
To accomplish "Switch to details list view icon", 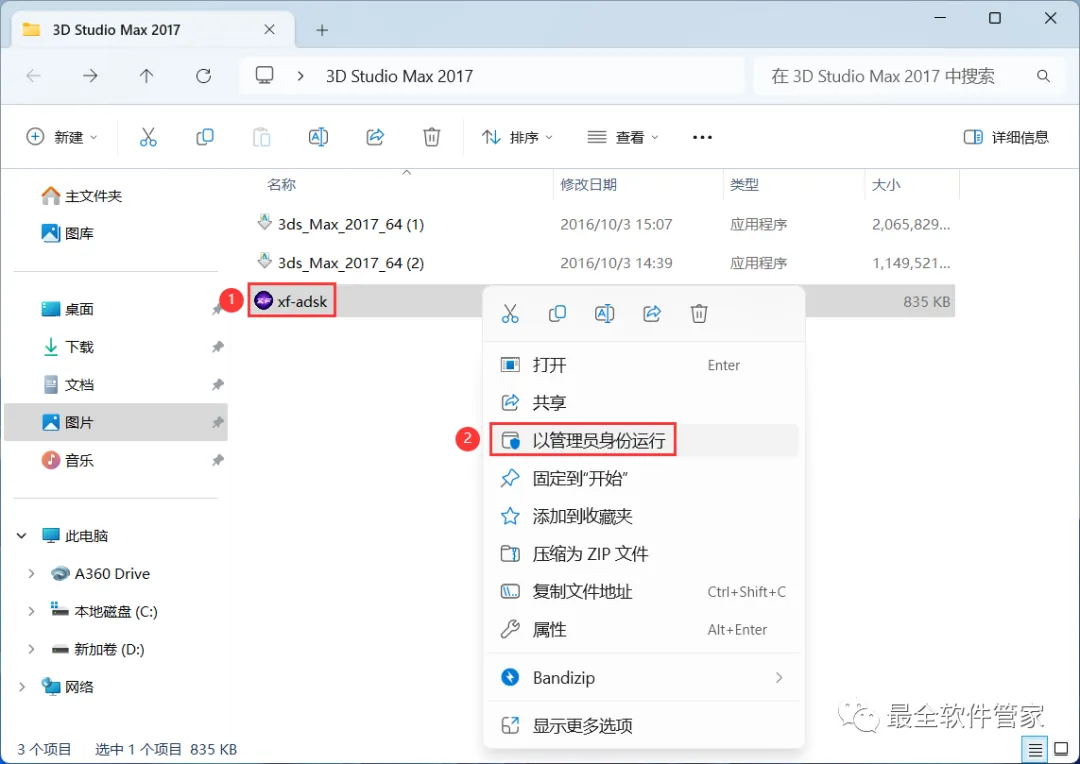I will pyautogui.click(x=1035, y=749).
